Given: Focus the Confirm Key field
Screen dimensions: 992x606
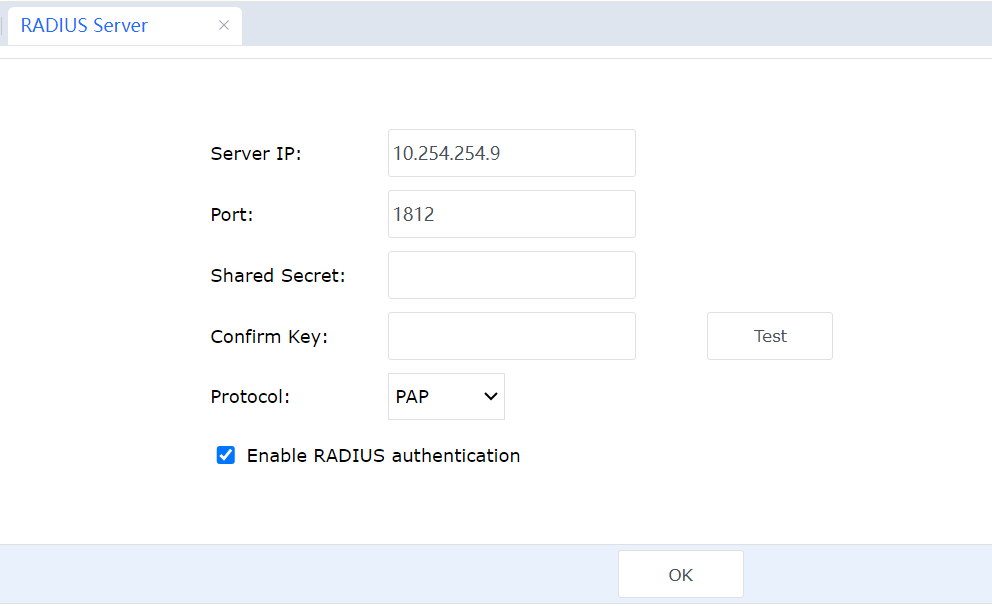Looking at the screenshot, I should pyautogui.click(x=511, y=336).
